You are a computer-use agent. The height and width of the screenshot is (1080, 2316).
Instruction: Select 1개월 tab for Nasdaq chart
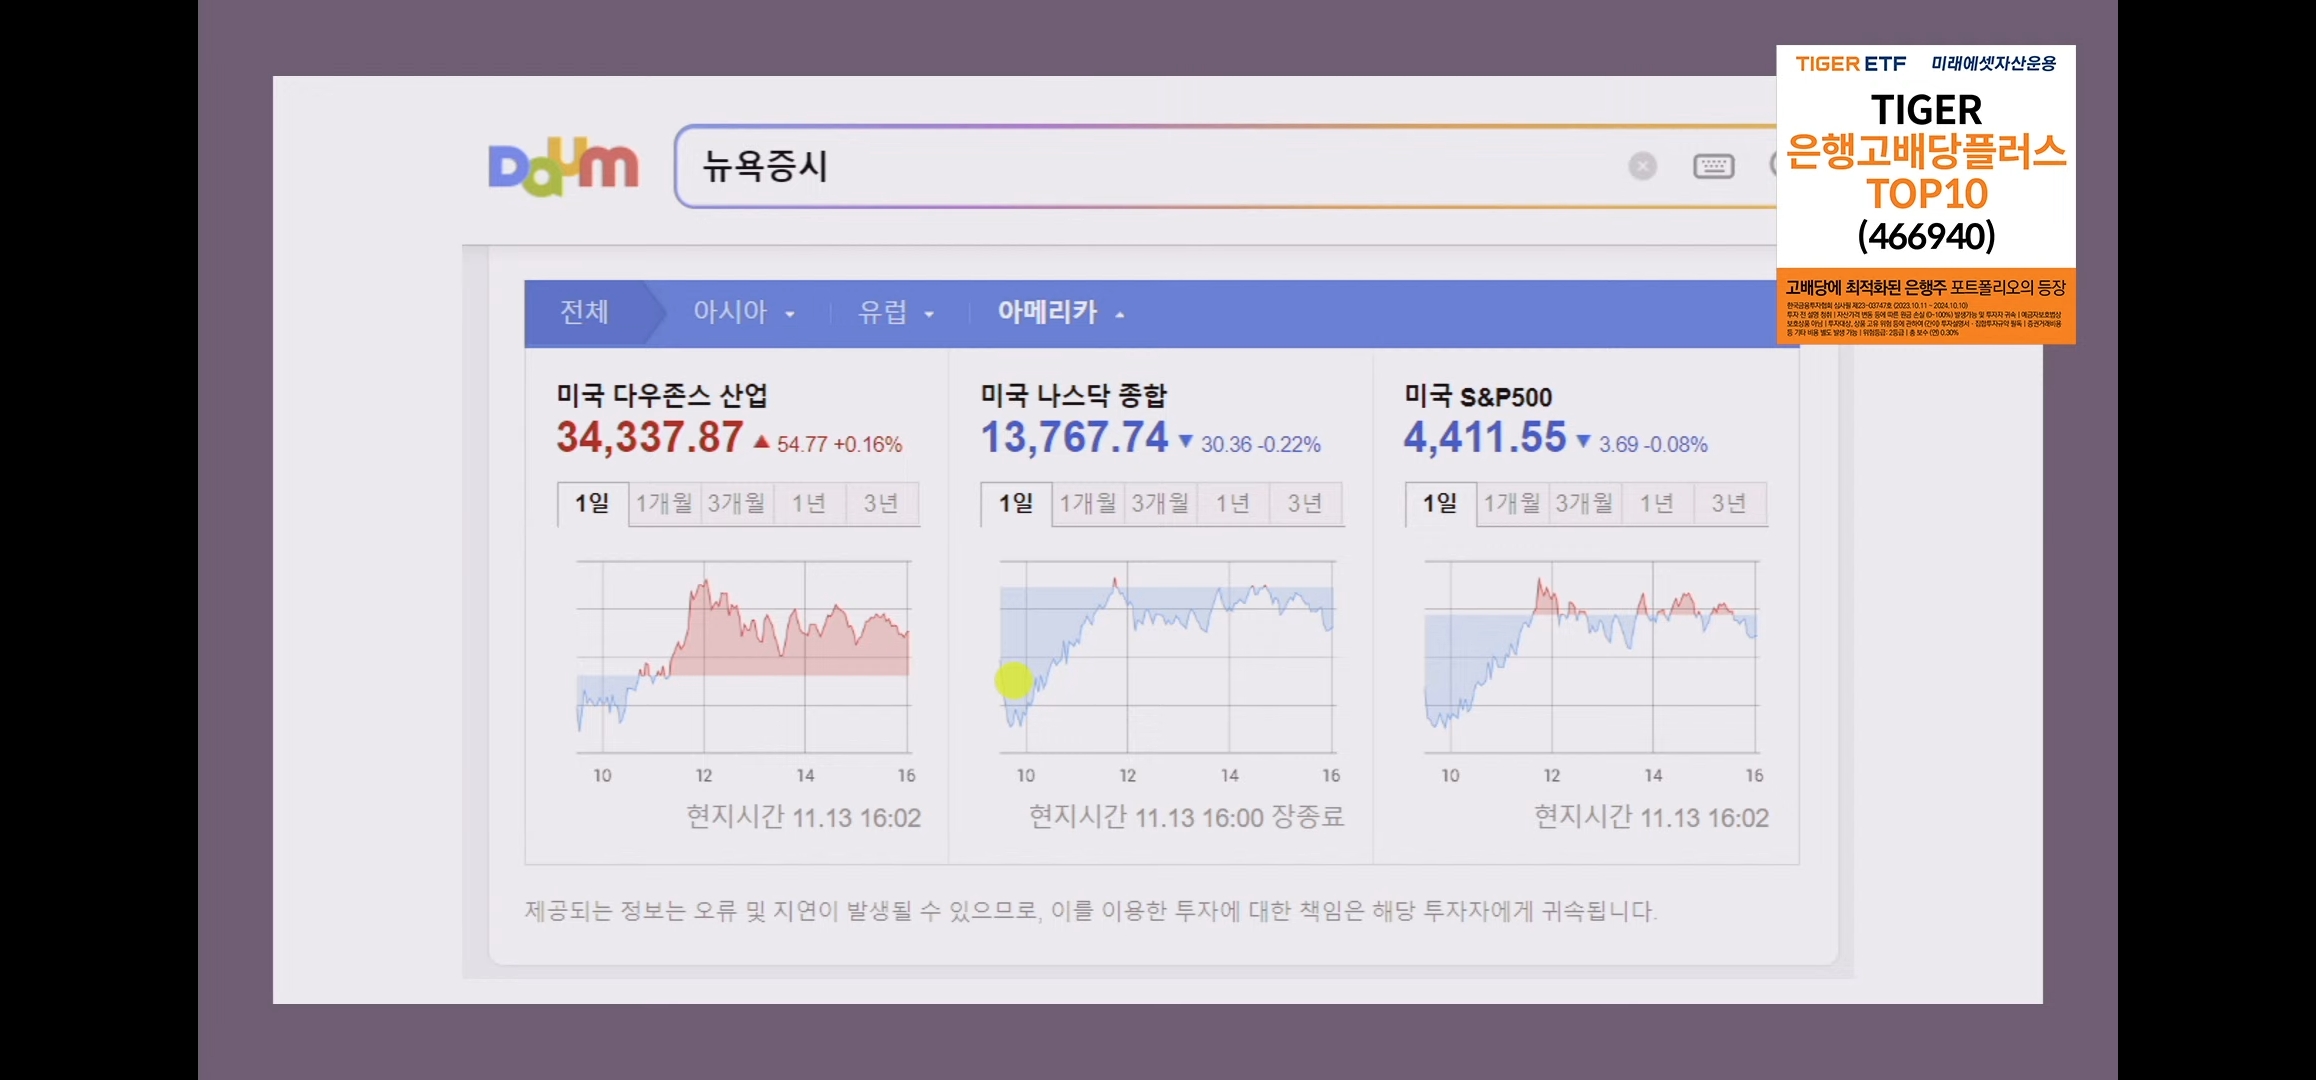click(x=1088, y=503)
